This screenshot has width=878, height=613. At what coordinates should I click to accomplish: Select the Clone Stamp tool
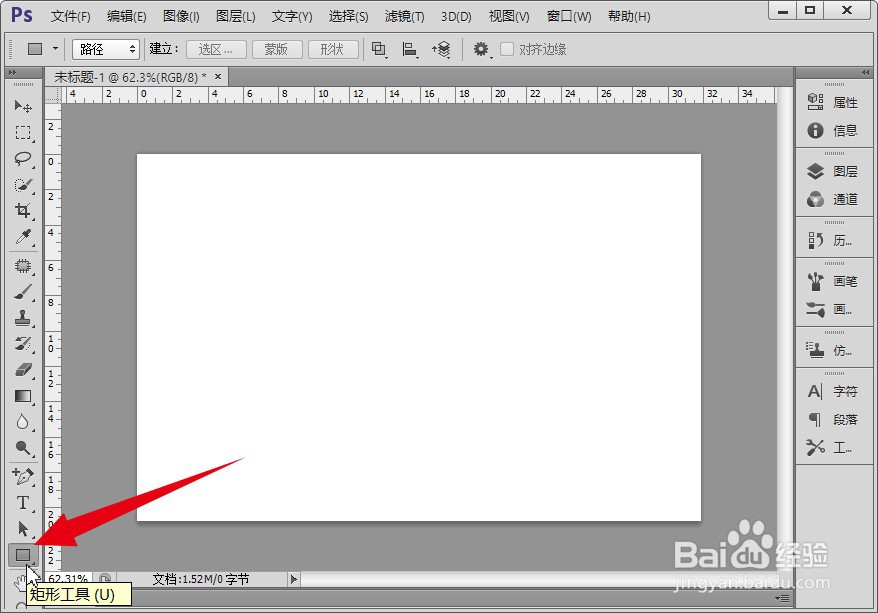click(23, 318)
